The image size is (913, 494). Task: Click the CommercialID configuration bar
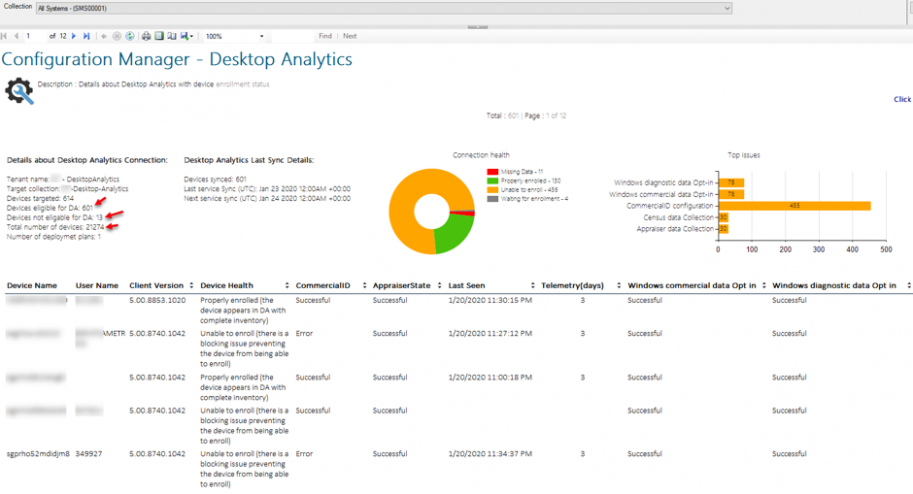(795, 206)
